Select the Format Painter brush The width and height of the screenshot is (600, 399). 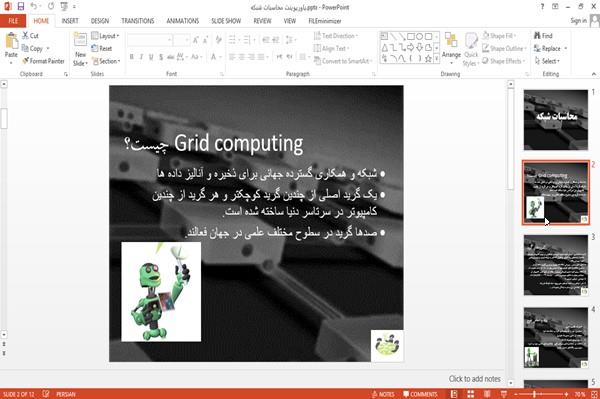click(x=43, y=61)
